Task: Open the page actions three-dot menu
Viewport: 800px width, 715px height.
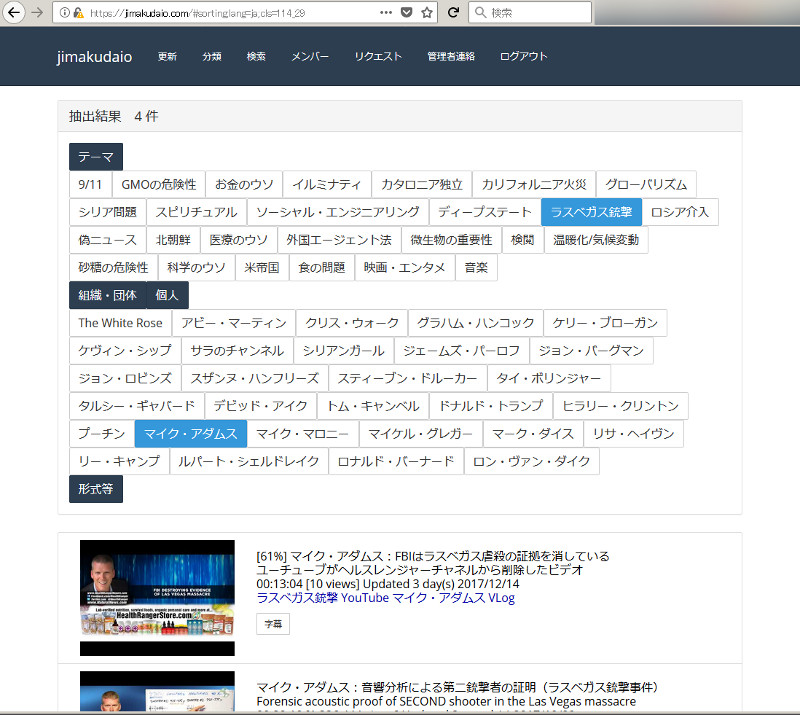Action: click(x=386, y=13)
